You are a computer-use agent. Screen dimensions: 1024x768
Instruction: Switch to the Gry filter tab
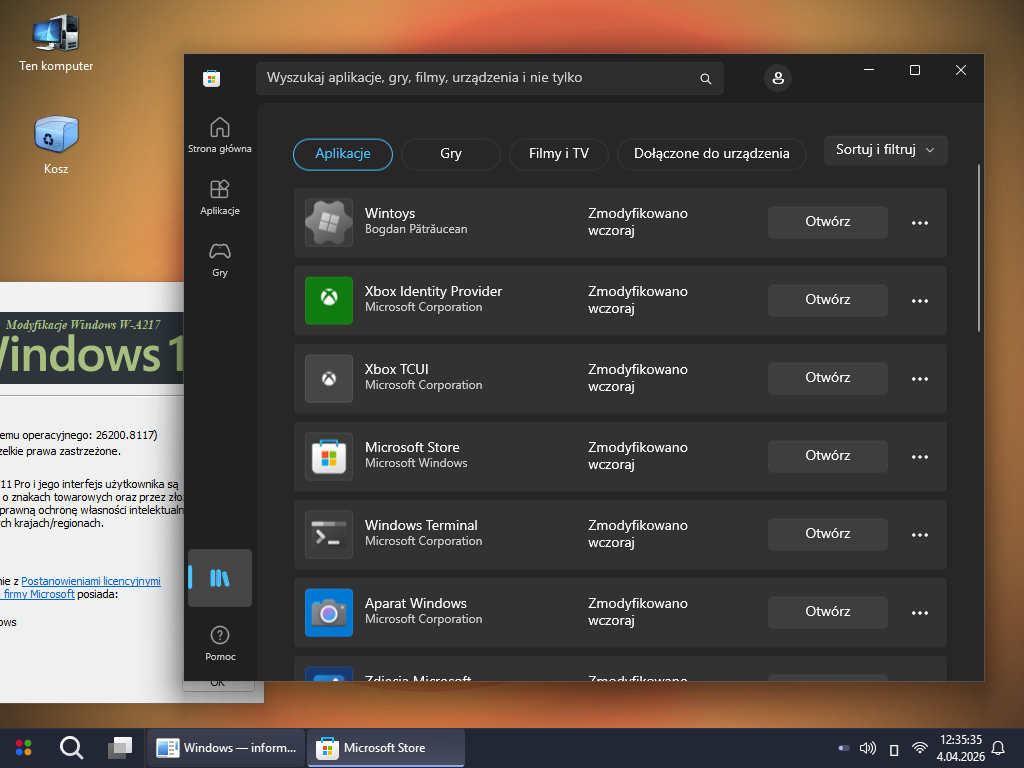(451, 154)
